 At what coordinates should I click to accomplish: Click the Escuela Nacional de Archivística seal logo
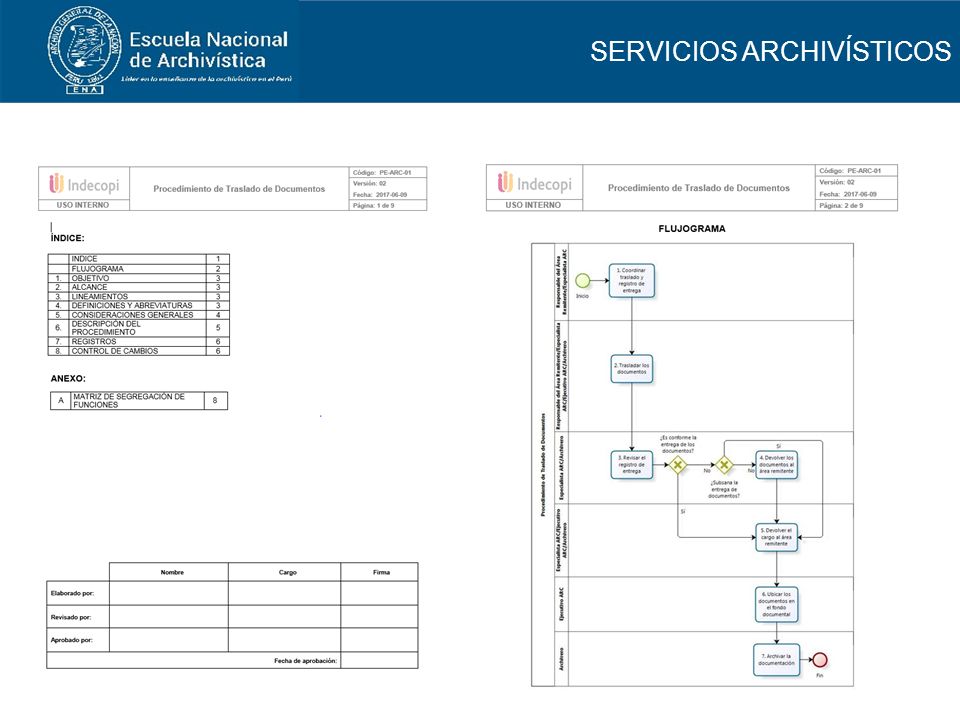point(84,50)
